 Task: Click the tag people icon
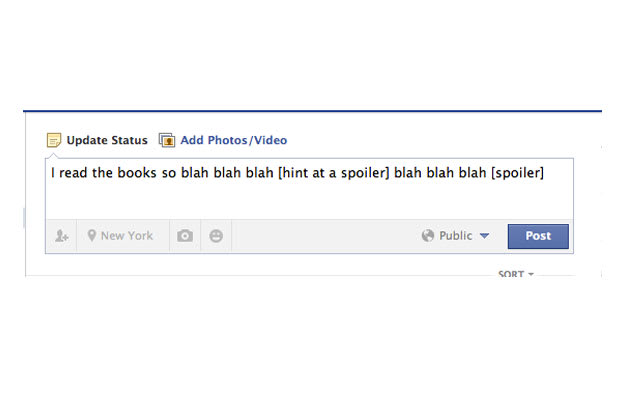(61, 236)
